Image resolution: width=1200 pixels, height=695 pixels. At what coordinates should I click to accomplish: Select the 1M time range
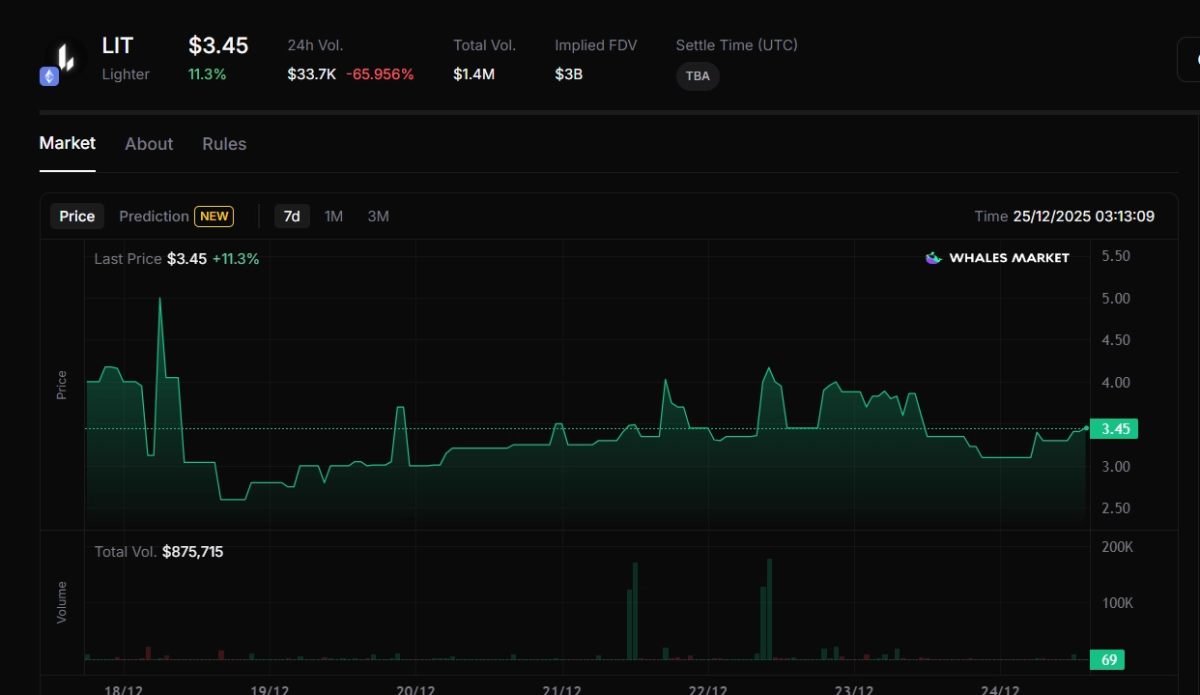pos(334,216)
